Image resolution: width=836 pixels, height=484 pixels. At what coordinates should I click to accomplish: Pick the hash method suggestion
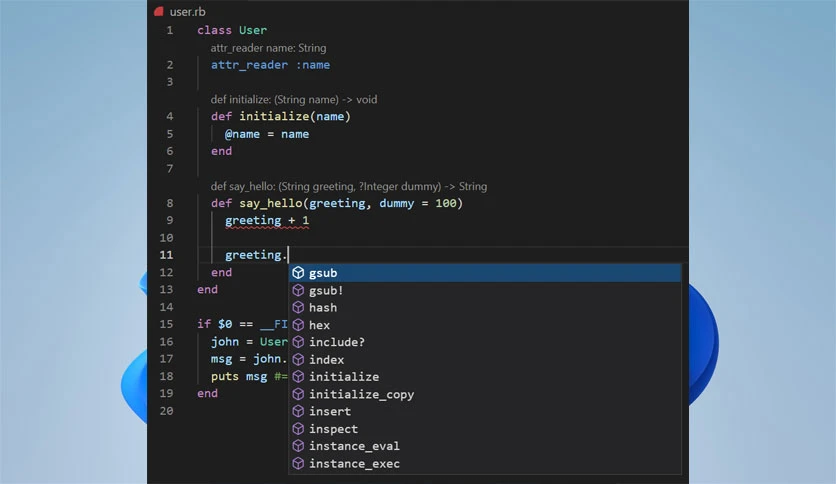tap(485, 308)
